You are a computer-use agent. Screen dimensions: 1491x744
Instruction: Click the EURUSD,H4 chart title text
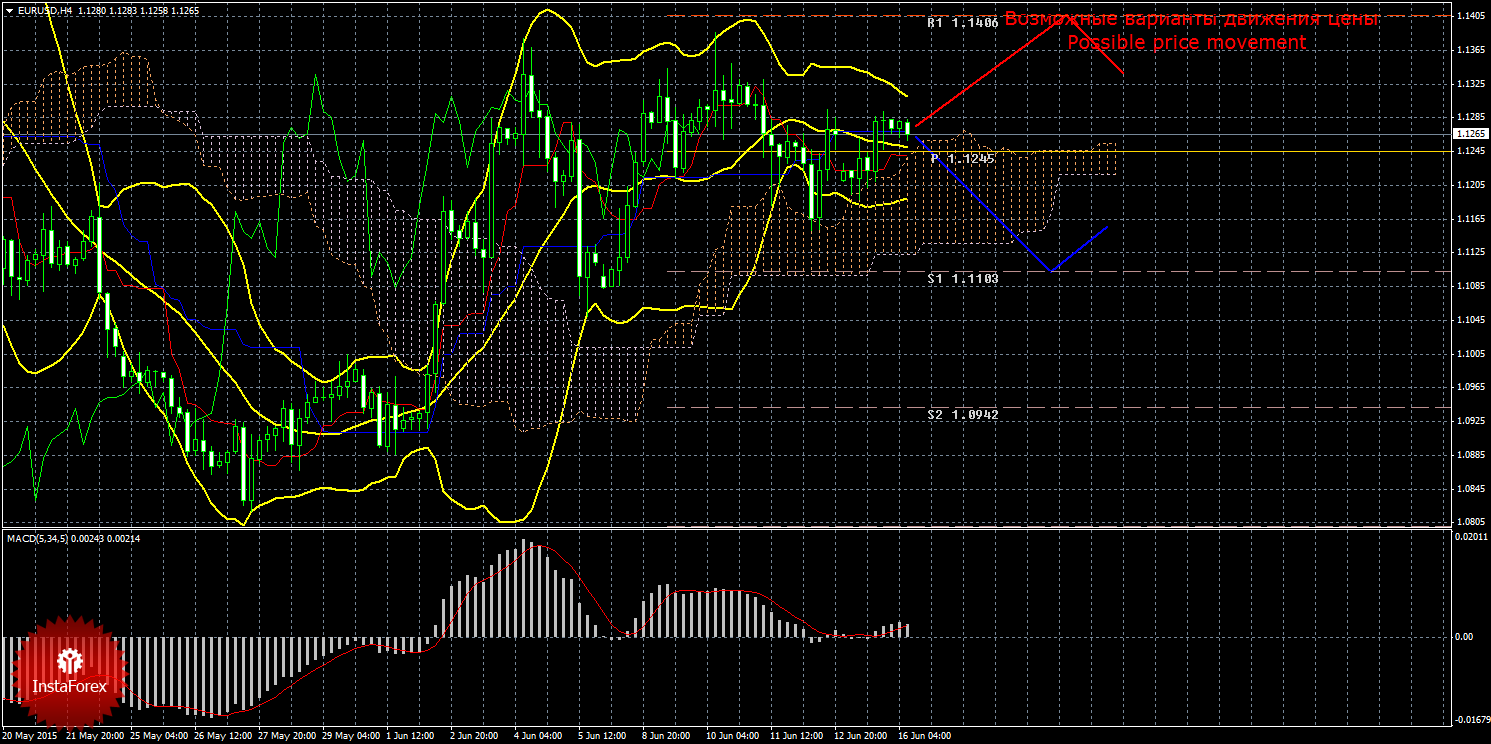pyautogui.click(x=43, y=10)
